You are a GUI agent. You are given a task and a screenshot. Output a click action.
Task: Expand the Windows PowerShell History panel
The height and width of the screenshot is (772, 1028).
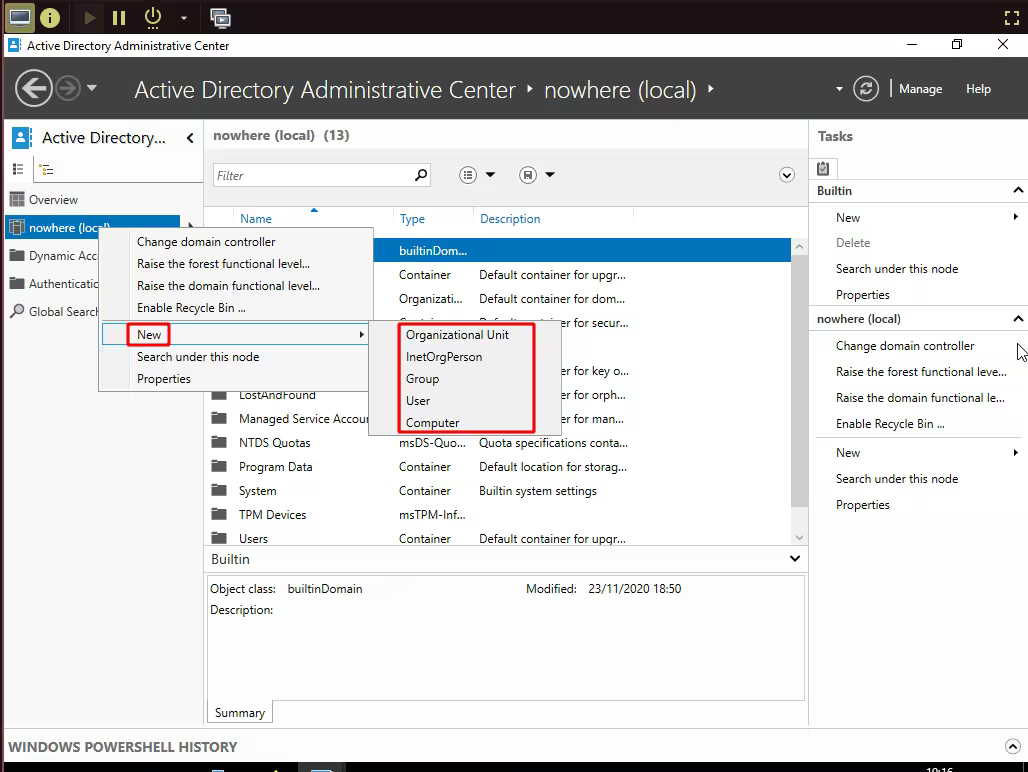click(x=1012, y=746)
